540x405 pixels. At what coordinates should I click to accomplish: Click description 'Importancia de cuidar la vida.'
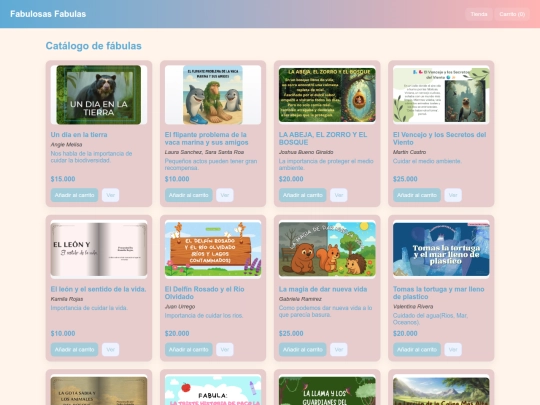click(89, 308)
